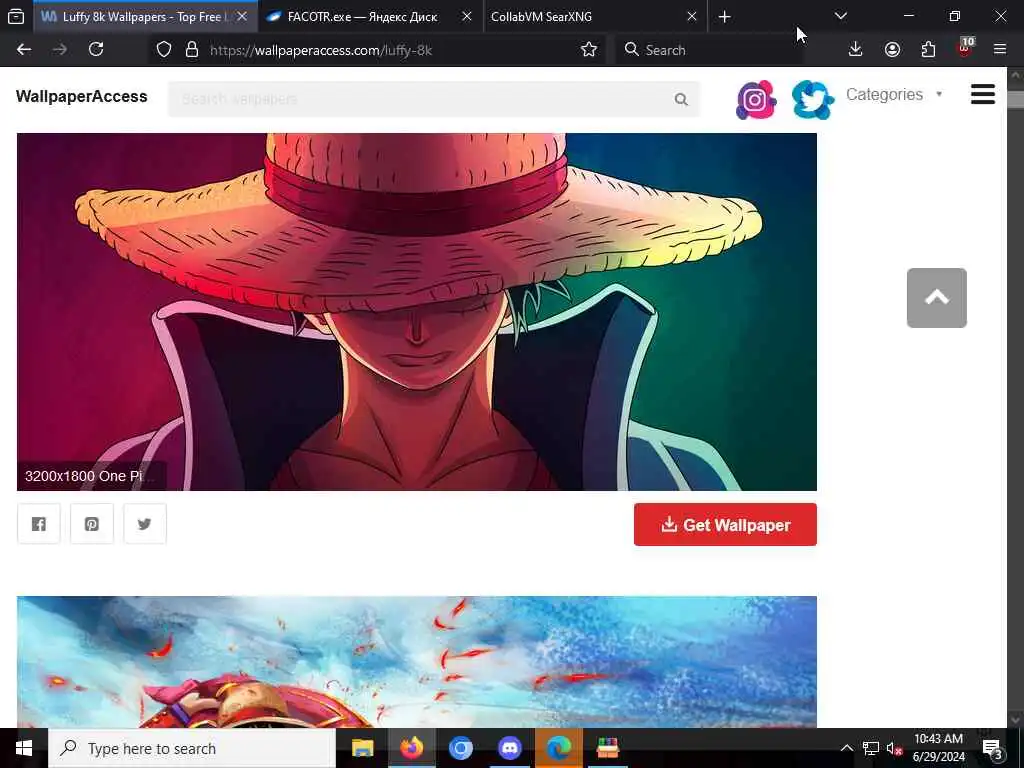1024x768 pixels.
Task: Bookmark this page with the star icon
Action: click(x=588, y=50)
